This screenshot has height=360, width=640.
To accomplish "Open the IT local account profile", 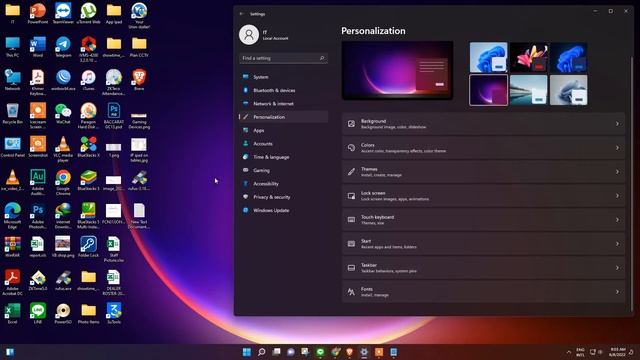I will [x=264, y=35].
